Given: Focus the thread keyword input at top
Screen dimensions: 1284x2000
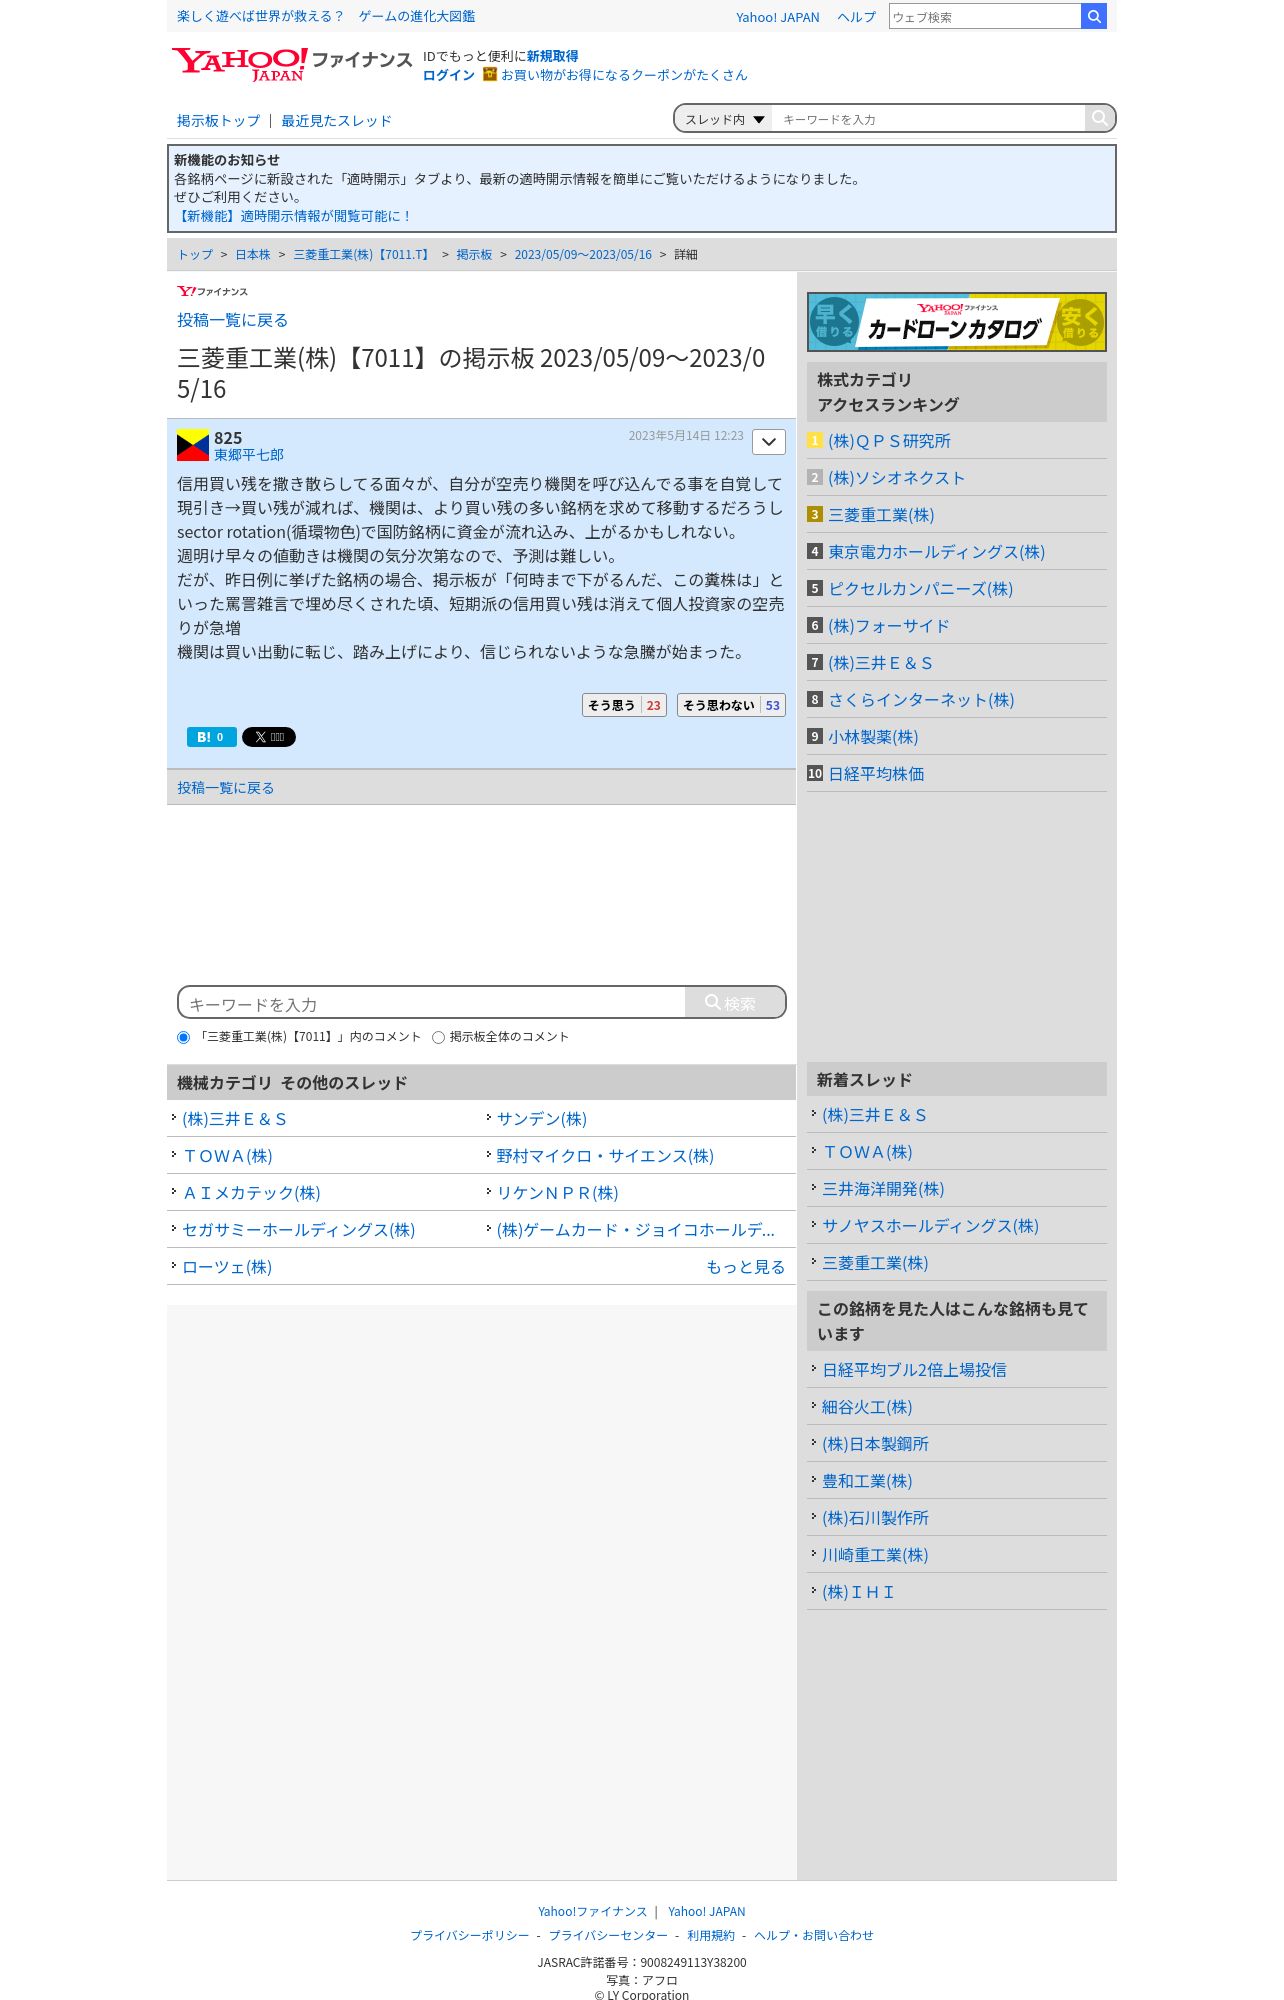Looking at the screenshot, I should tap(928, 119).
